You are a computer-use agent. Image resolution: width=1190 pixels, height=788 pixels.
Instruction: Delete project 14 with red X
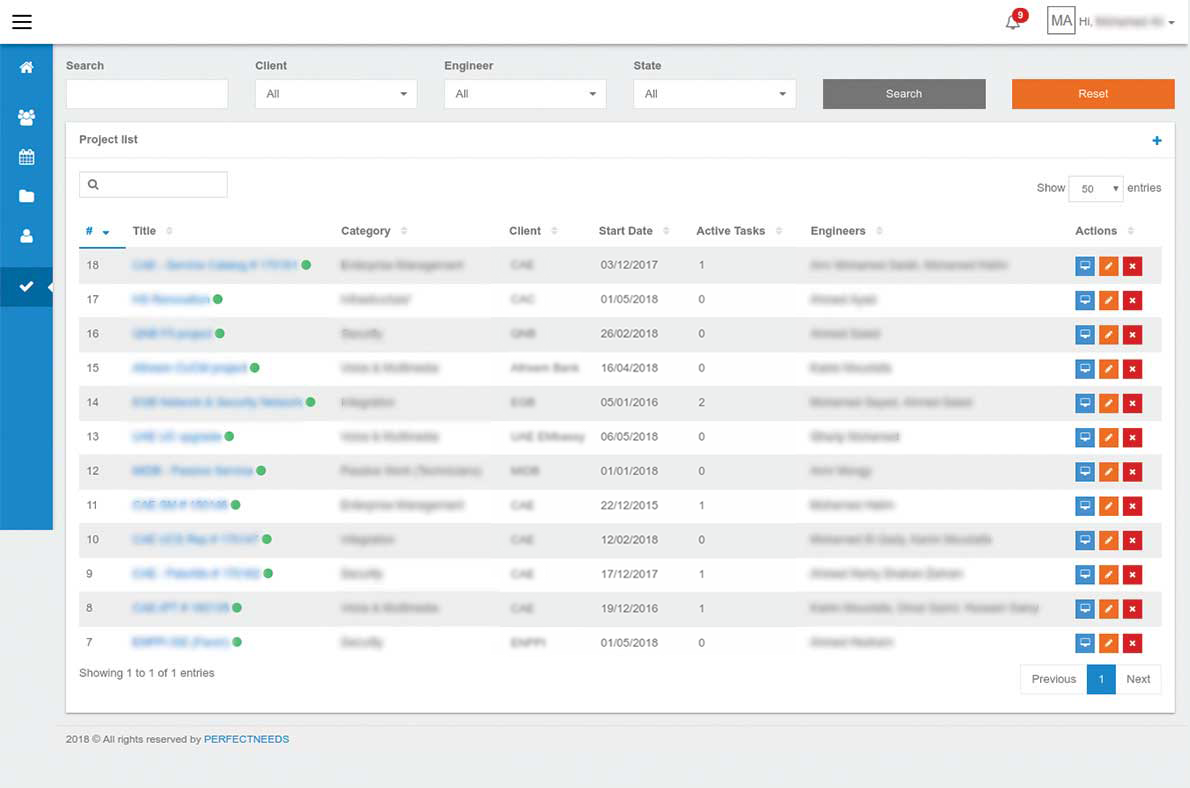pyautogui.click(x=1132, y=403)
